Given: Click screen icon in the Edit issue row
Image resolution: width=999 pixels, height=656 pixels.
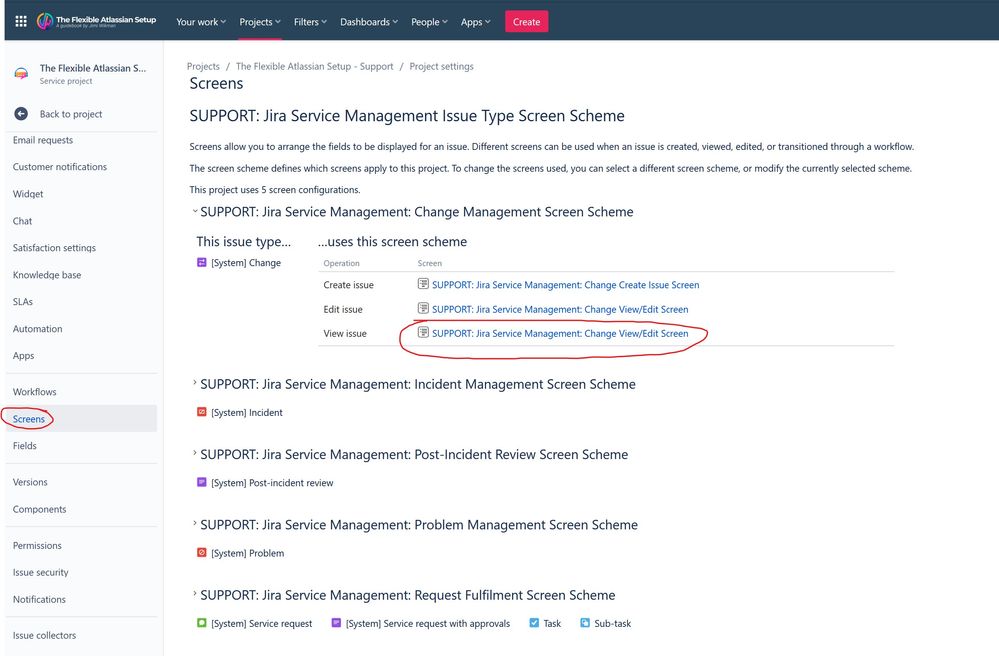Looking at the screenshot, I should tap(423, 308).
